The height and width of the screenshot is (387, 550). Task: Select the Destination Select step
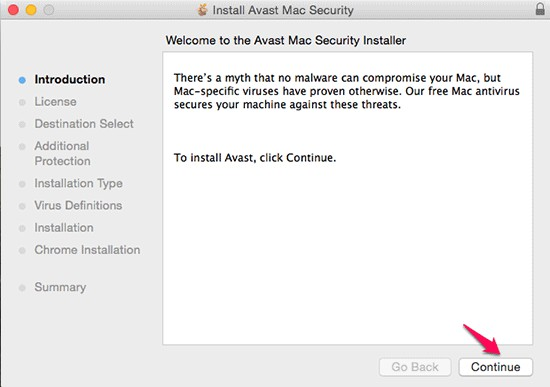pos(84,124)
